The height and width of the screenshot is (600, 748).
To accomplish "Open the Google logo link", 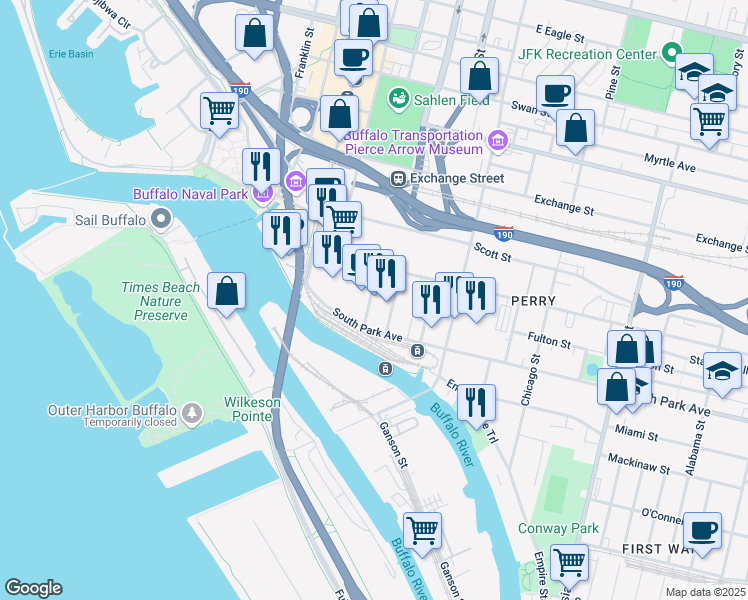I will tap(33, 588).
